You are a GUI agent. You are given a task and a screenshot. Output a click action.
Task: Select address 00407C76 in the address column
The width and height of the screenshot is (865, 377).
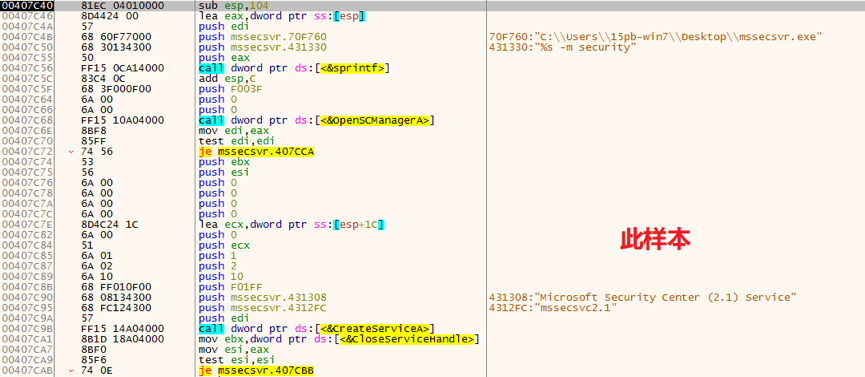[x=26, y=183]
